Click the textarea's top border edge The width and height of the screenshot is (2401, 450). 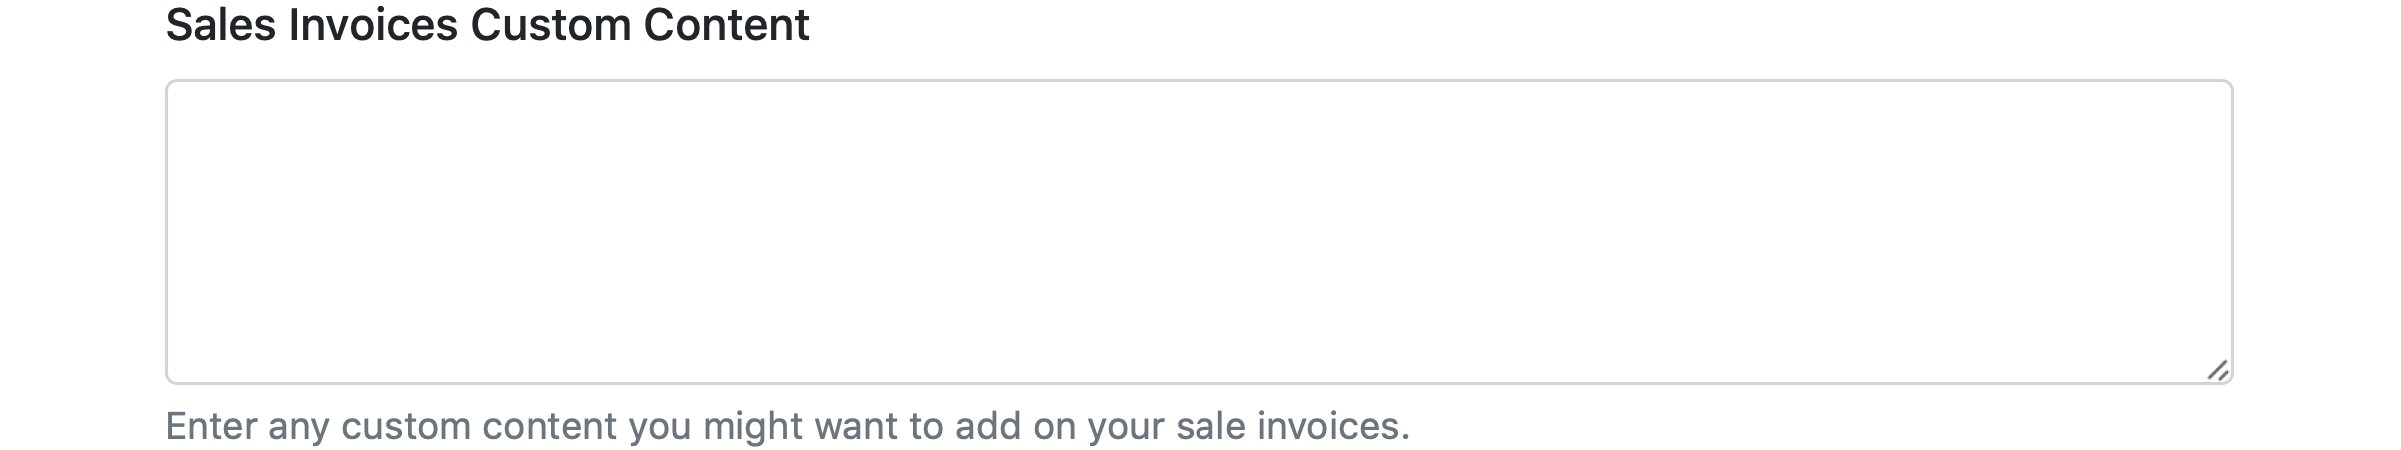click(x=1198, y=81)
